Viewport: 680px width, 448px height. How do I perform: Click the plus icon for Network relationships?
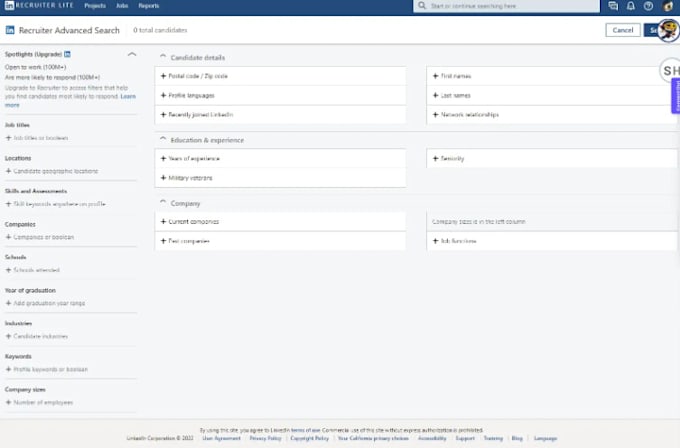435,114
